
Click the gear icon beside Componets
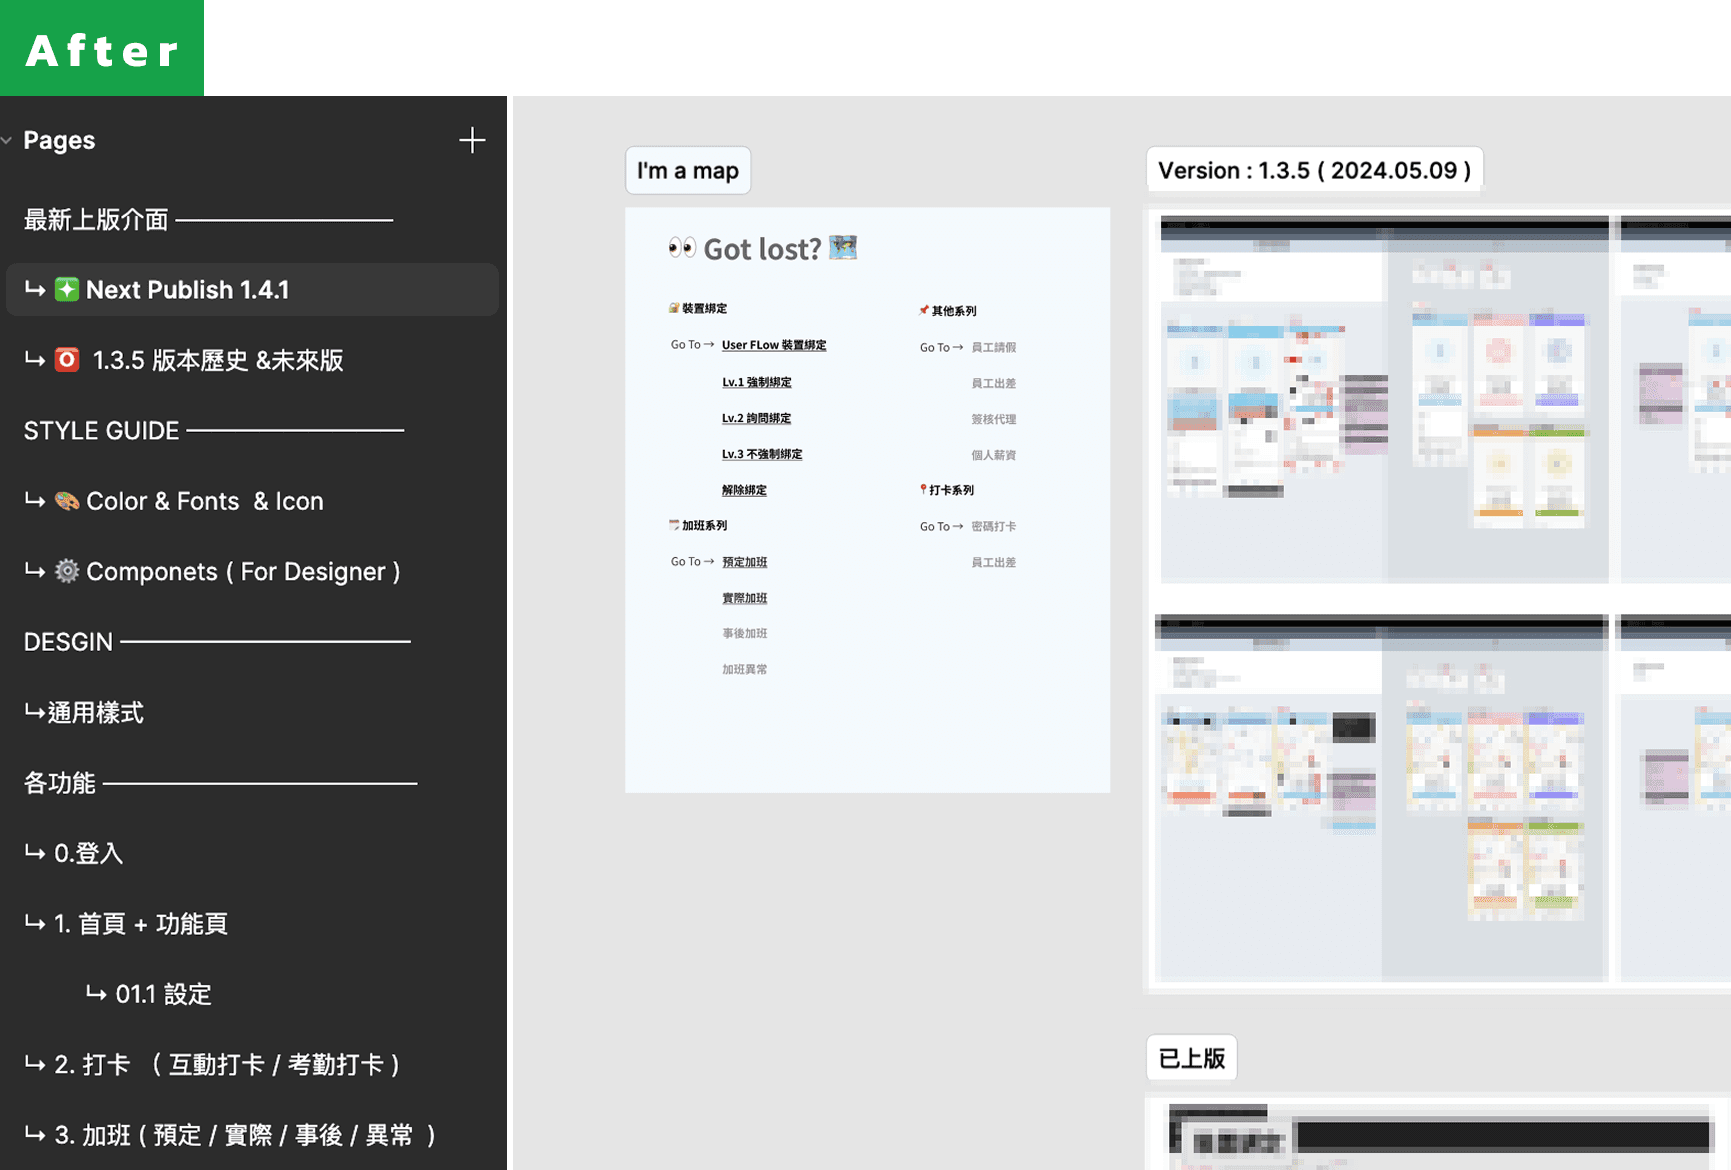tap(67, 571)
